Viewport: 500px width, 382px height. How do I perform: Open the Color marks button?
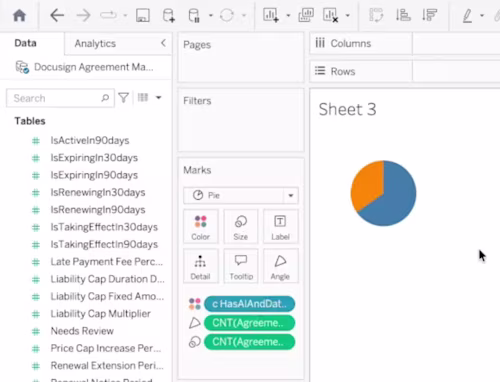pos(201,226)
